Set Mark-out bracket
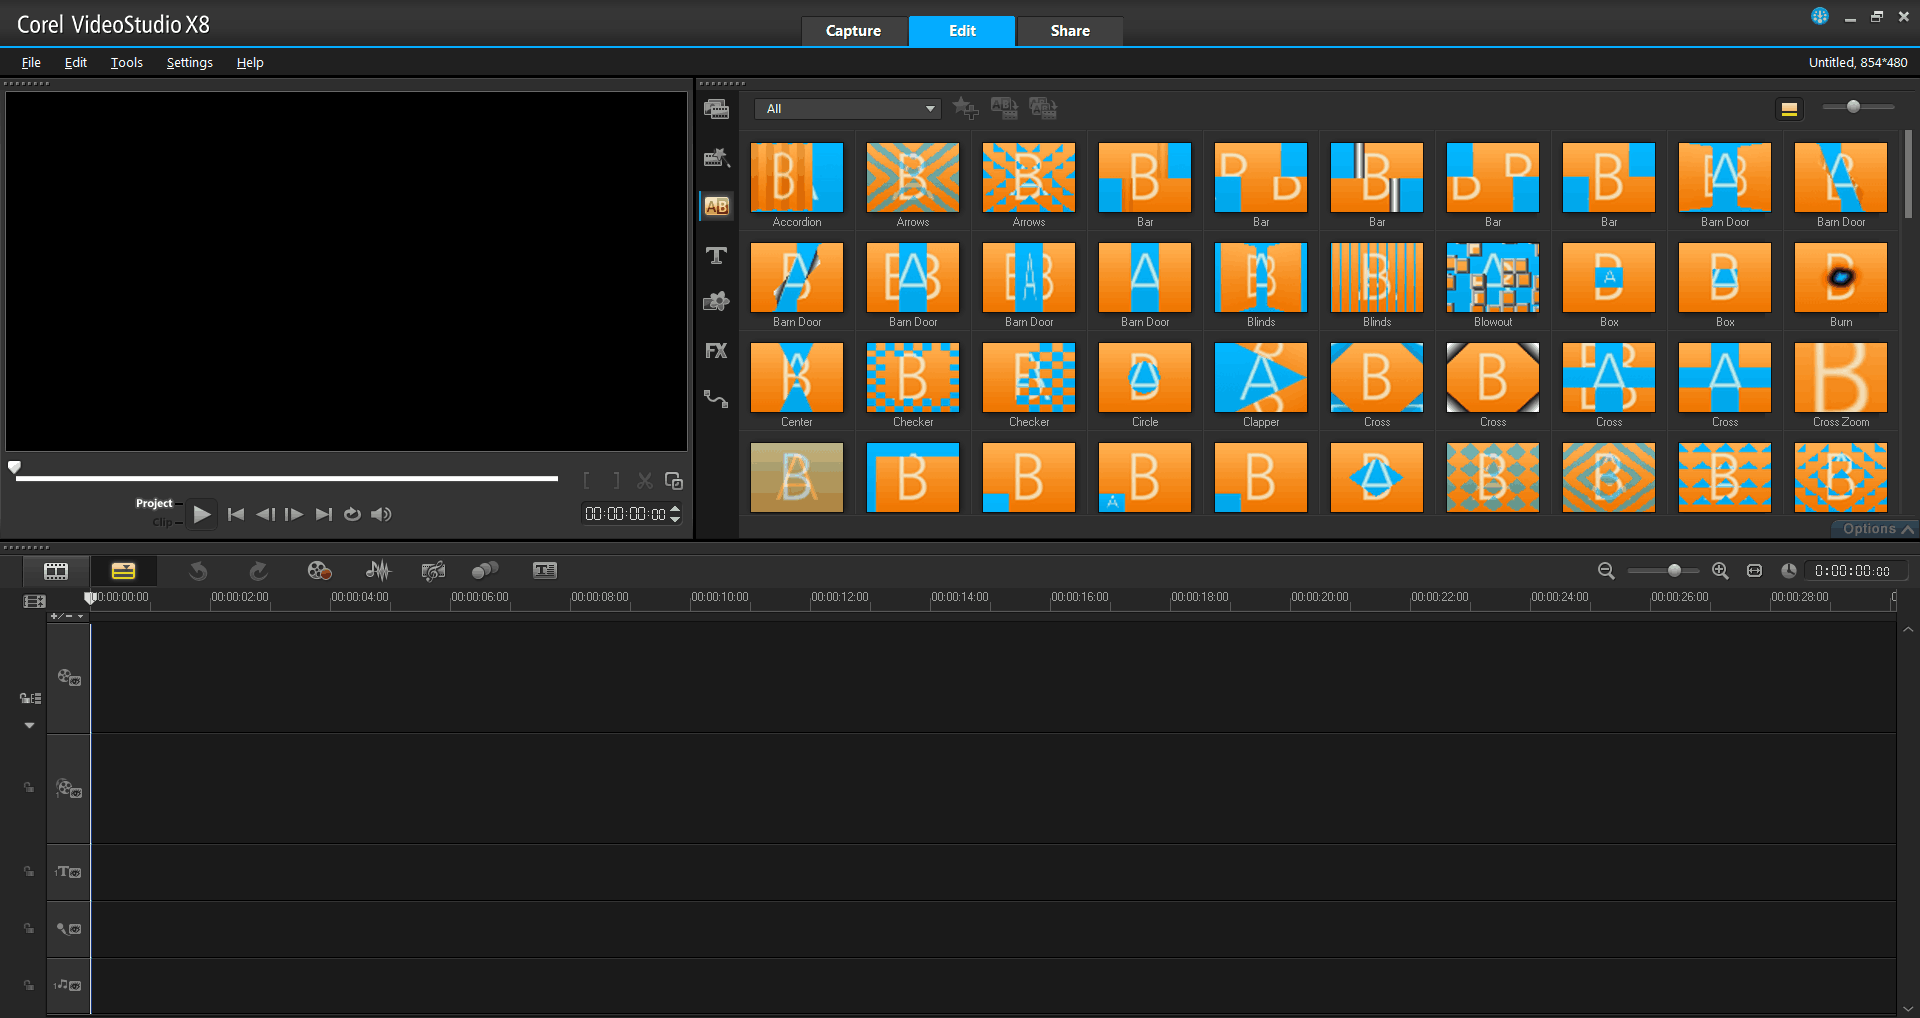This screenshot has height=1018, width=1920. (616, 481)
